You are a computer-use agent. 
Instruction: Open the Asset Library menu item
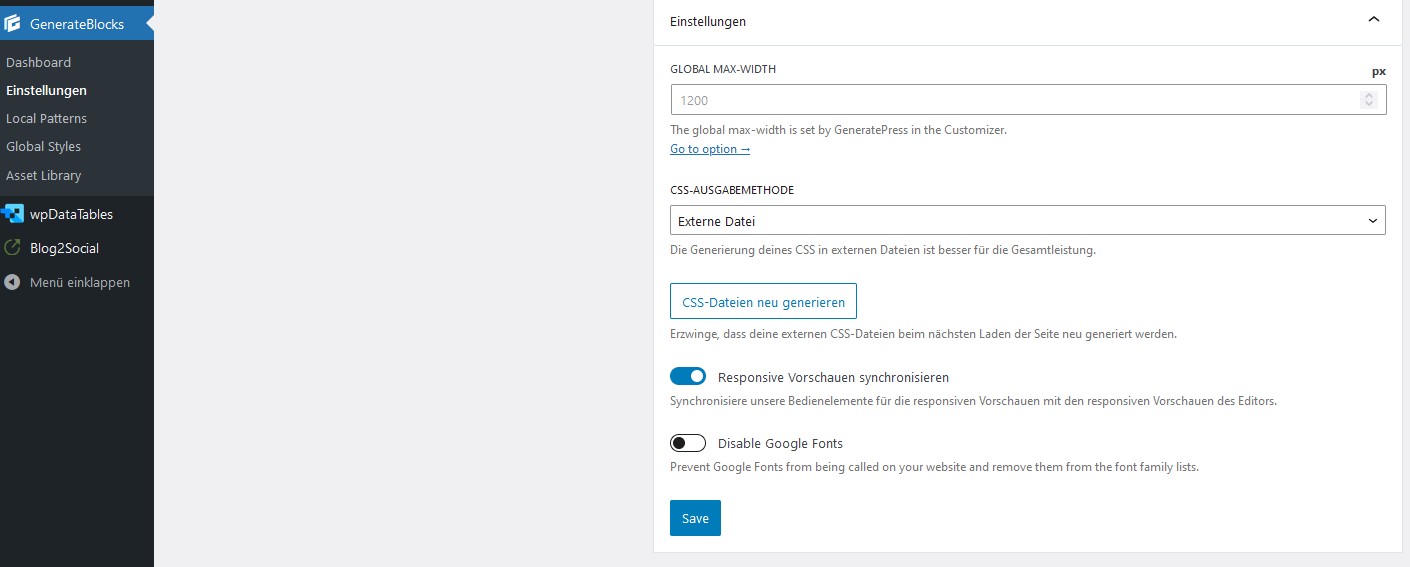pos(43,175)
